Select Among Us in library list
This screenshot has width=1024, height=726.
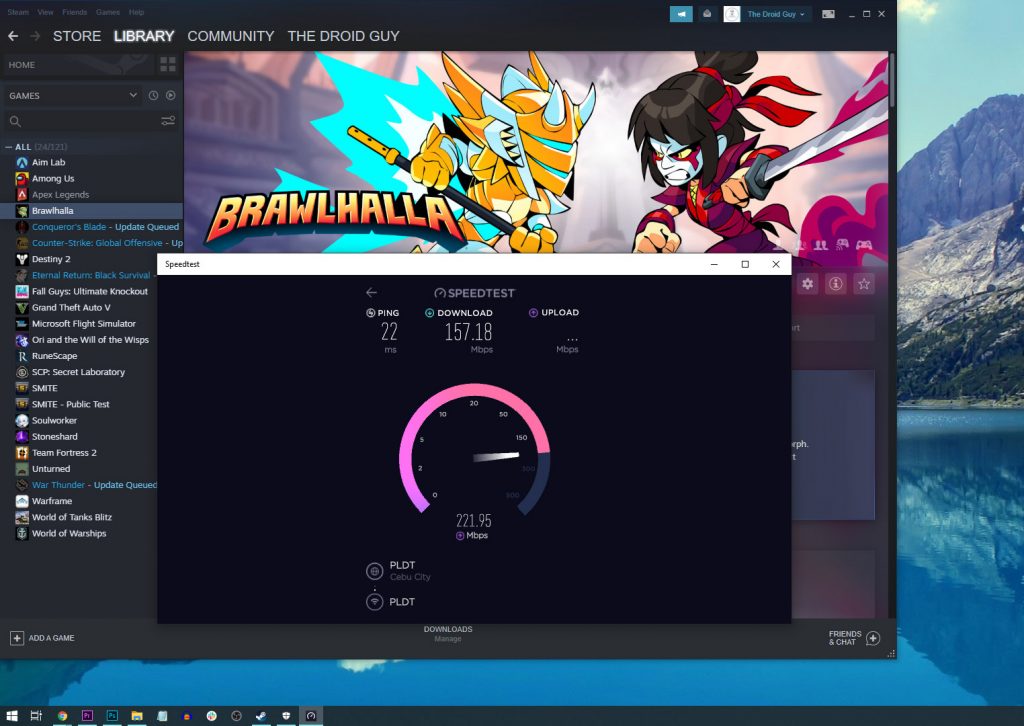91,178
